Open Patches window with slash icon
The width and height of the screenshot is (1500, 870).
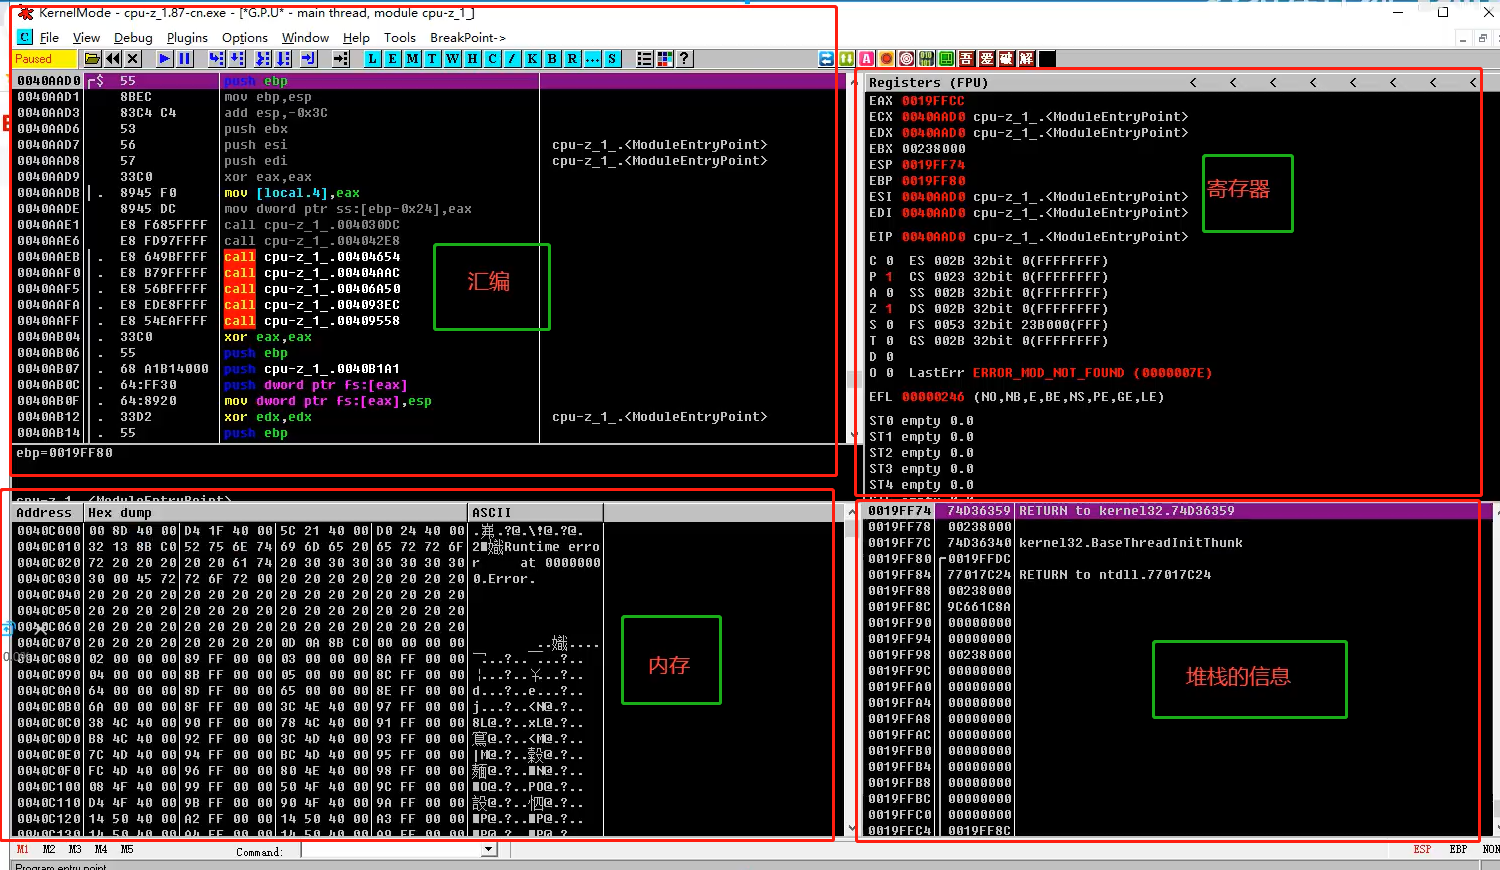[x=512, y=59]
